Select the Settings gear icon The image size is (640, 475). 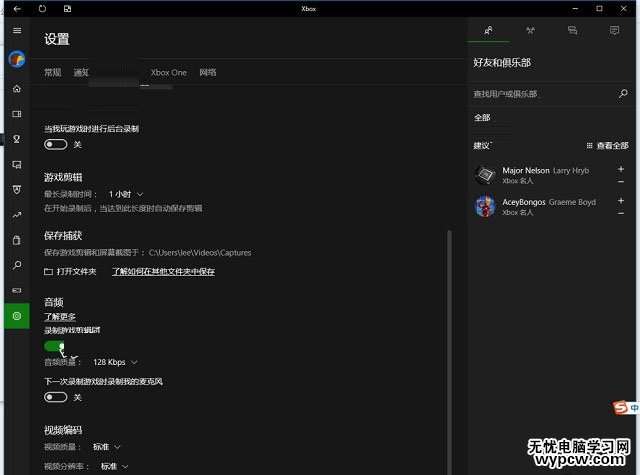point(17,316)
